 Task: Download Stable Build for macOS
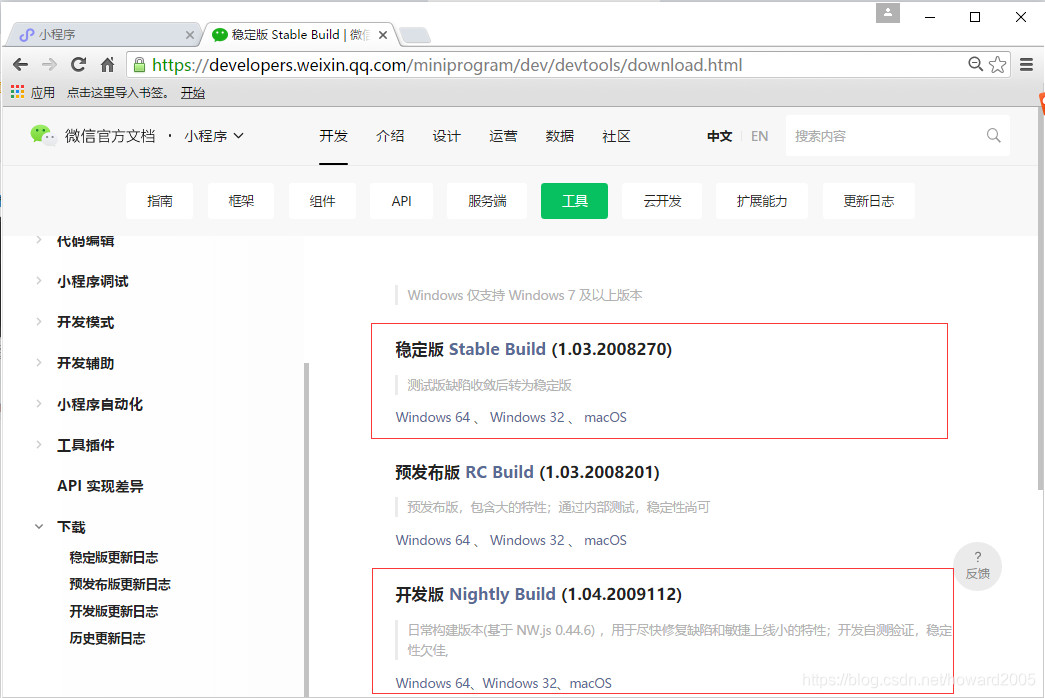tap(605, 417)
